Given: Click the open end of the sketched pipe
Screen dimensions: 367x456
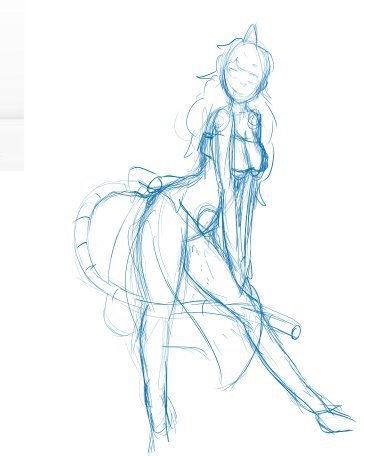Looking at the screenshot, I should tap(296, 332).
